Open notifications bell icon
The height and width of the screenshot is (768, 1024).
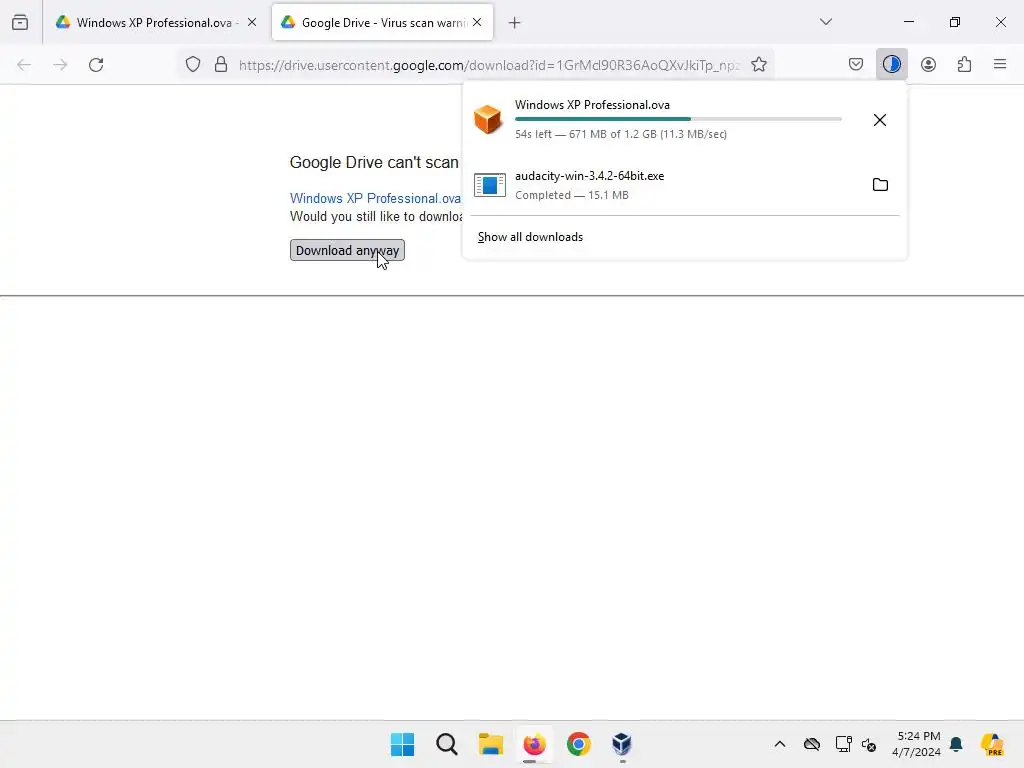click(x=956, y=744)
